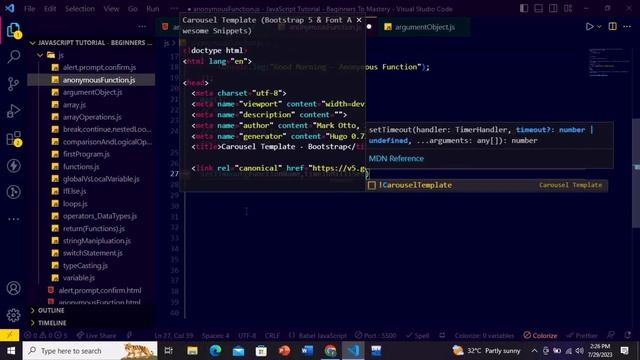Click Live Share in status bar
The width and height of the screenshot is (640, 360).
96,335
